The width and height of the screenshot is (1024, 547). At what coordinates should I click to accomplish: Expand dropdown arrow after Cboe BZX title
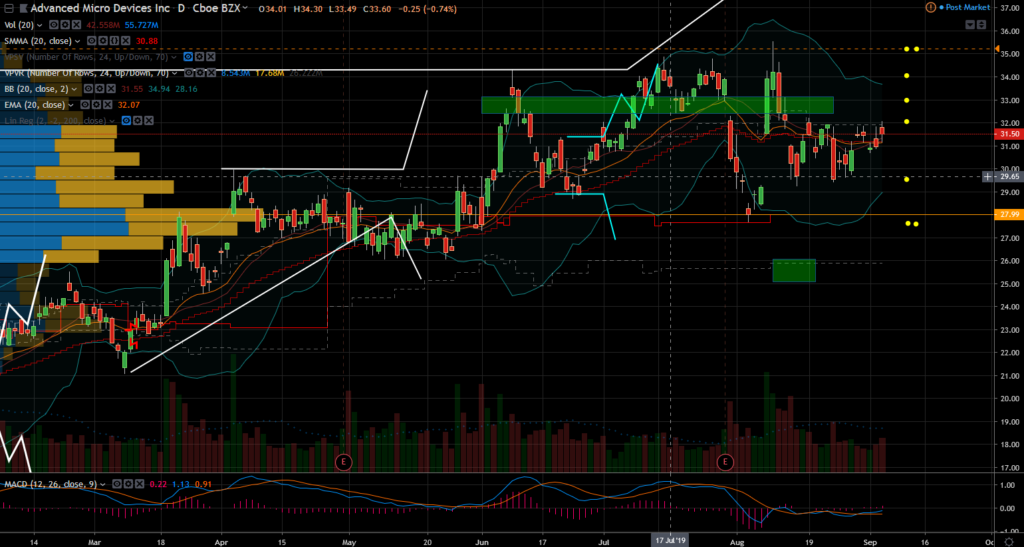[245, 8]
